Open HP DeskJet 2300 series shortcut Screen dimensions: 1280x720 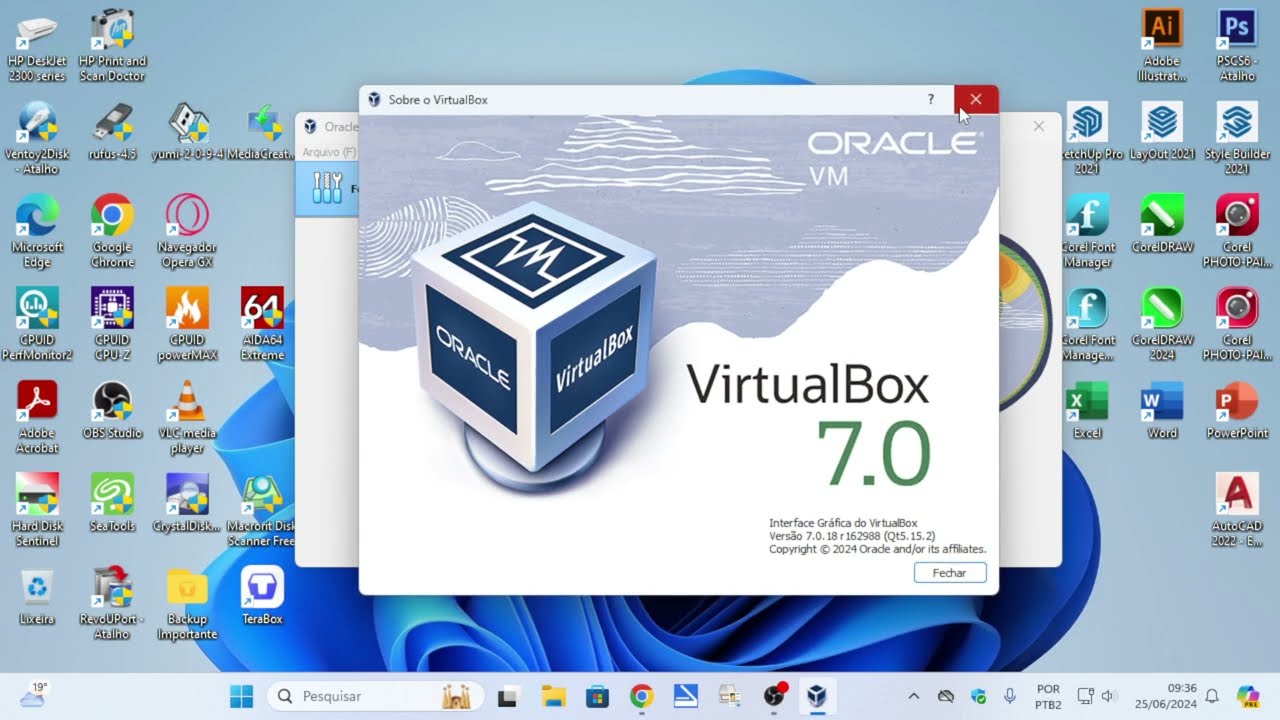pos(37,46)
